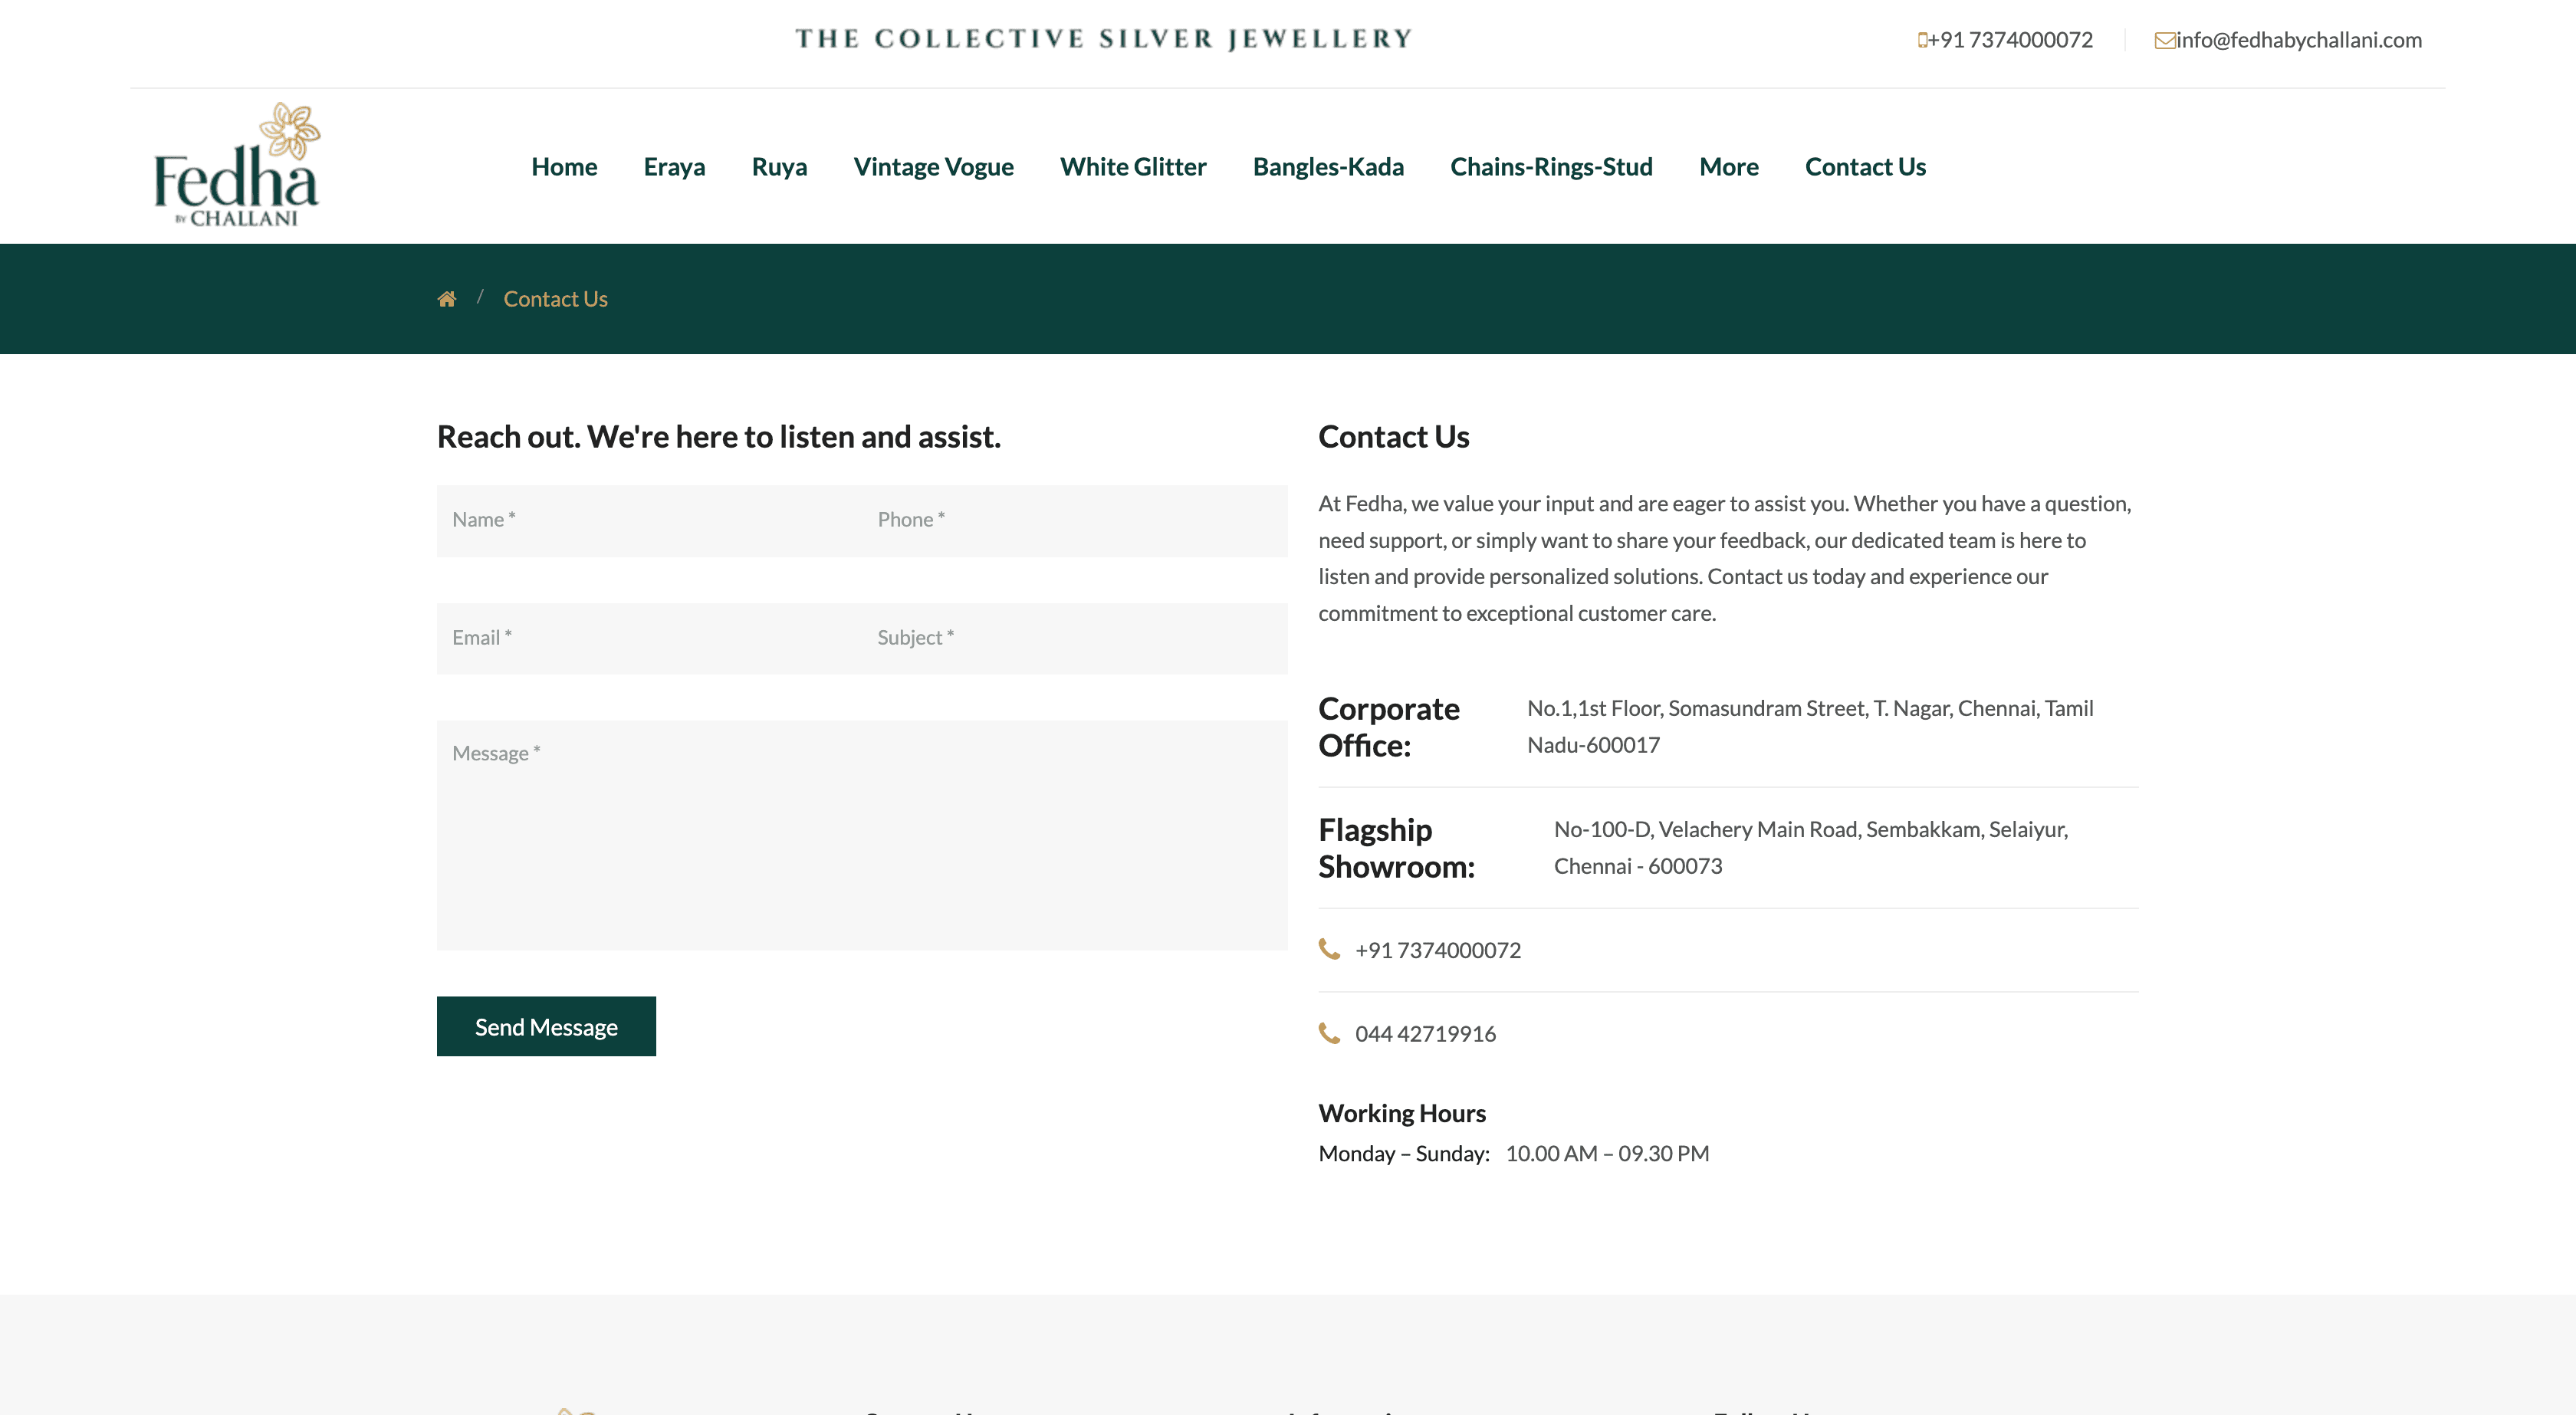2576x1415 pixels.
Task: Navigate to Bangles-Kada section
Action: [1328, 166]
